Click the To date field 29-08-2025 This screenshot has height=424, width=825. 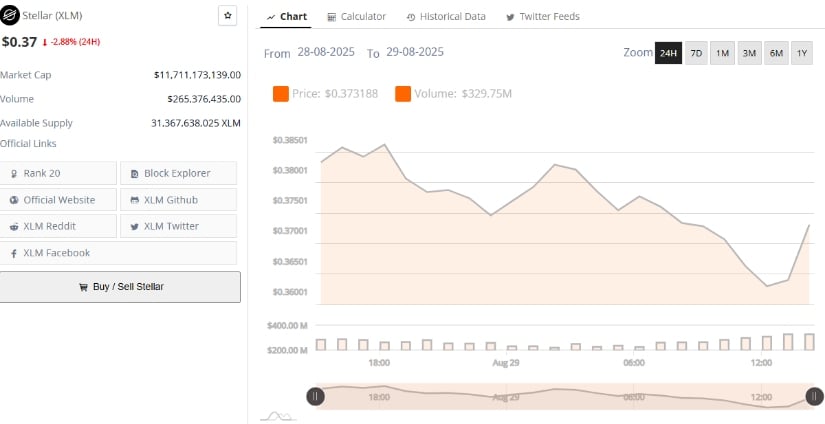415,52
